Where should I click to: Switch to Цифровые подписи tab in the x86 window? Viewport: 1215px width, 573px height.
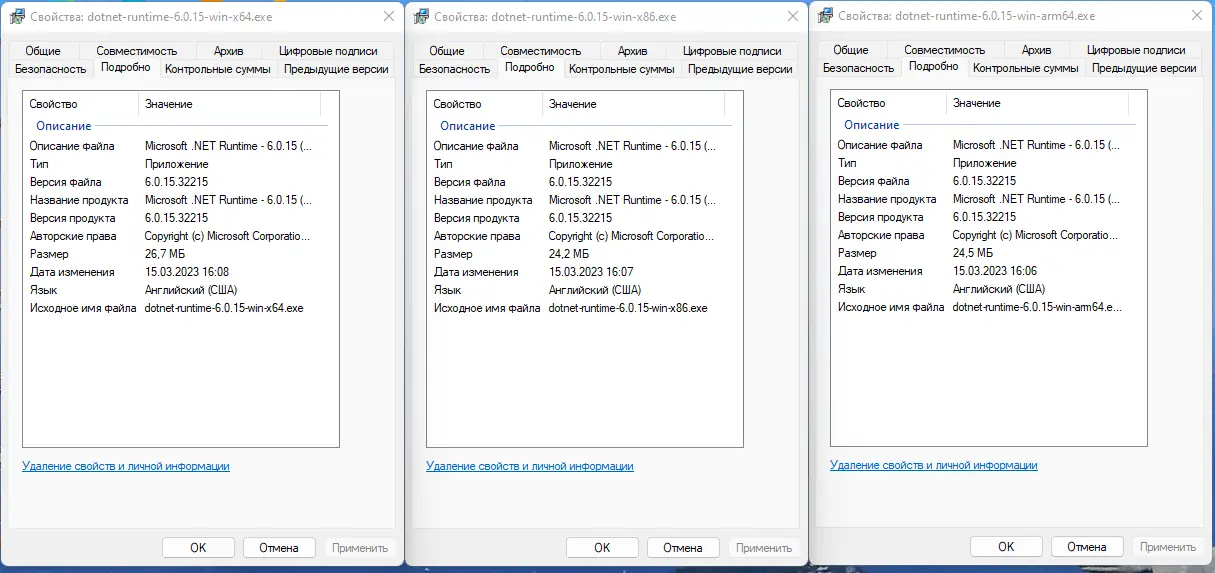point(732,51)
